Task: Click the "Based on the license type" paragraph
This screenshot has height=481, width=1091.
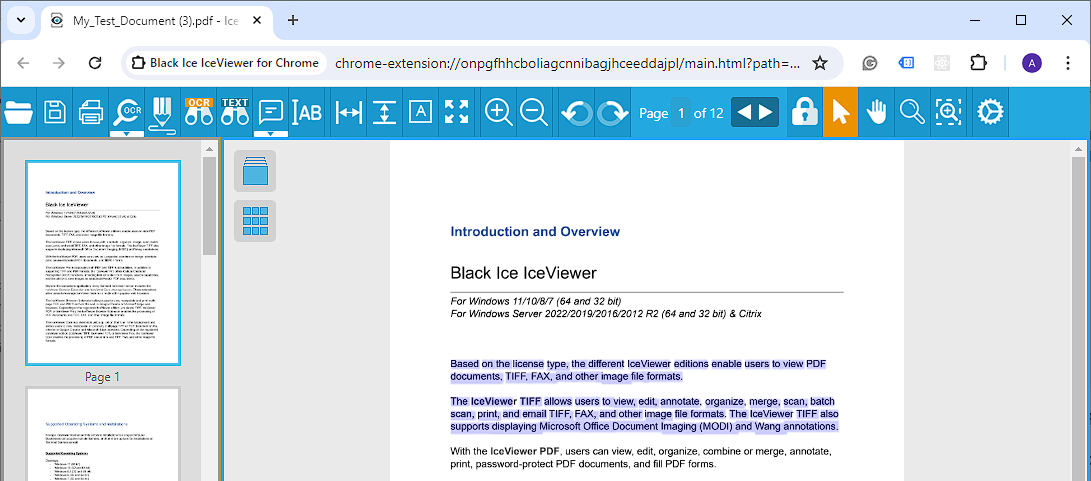Action: tap(638, 370)
